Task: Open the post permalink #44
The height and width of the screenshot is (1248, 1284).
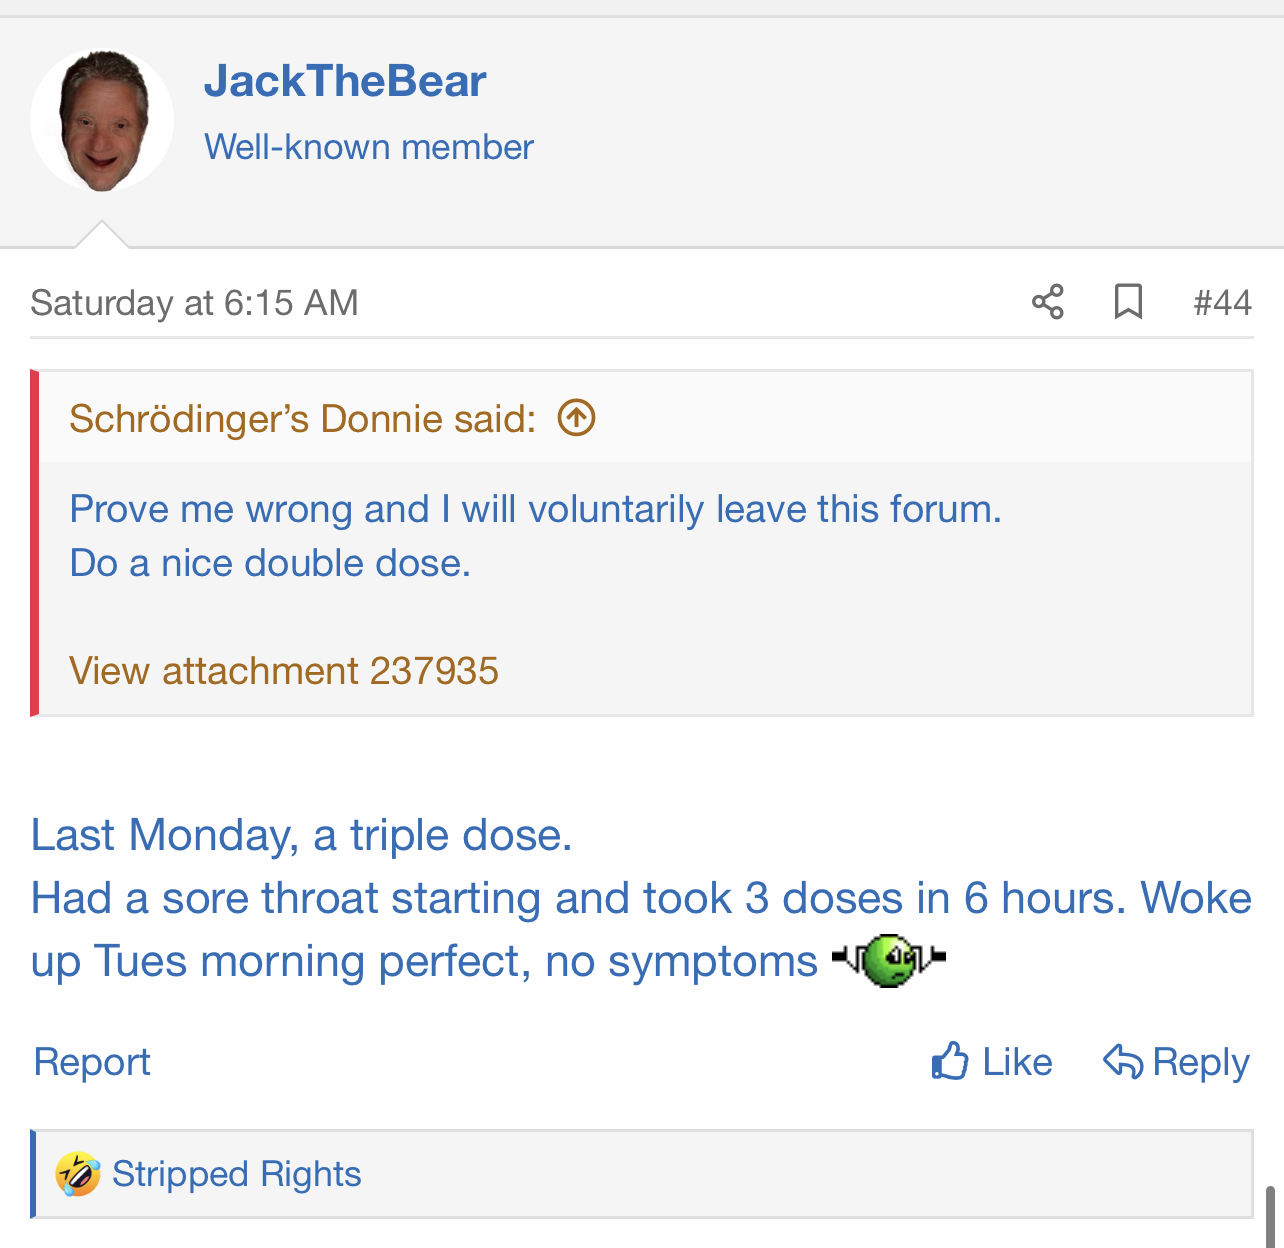Action: (x=1222, y=302)
